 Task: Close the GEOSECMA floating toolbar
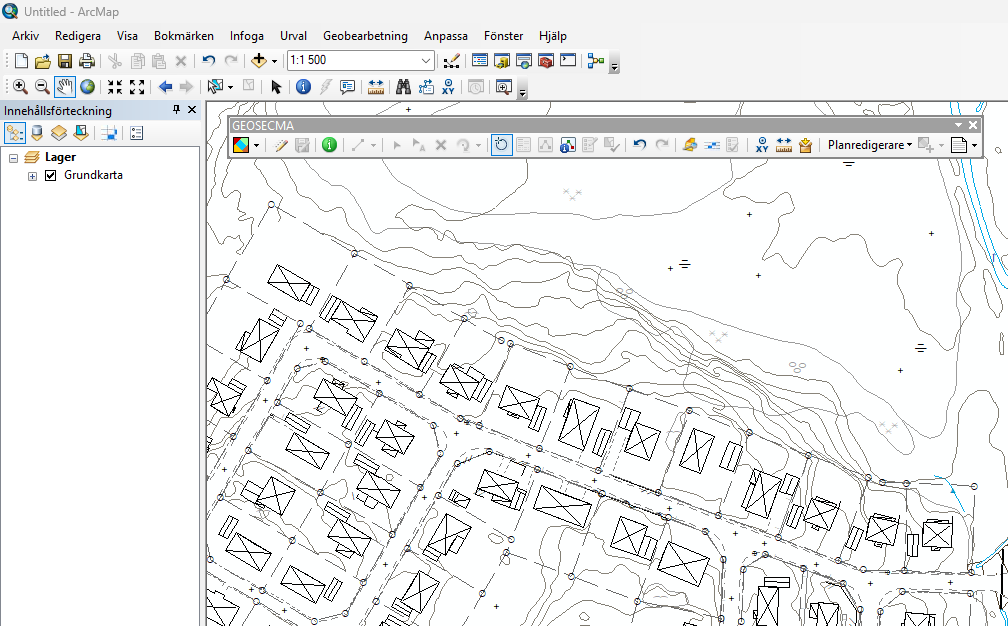click(x=973, y=125)
